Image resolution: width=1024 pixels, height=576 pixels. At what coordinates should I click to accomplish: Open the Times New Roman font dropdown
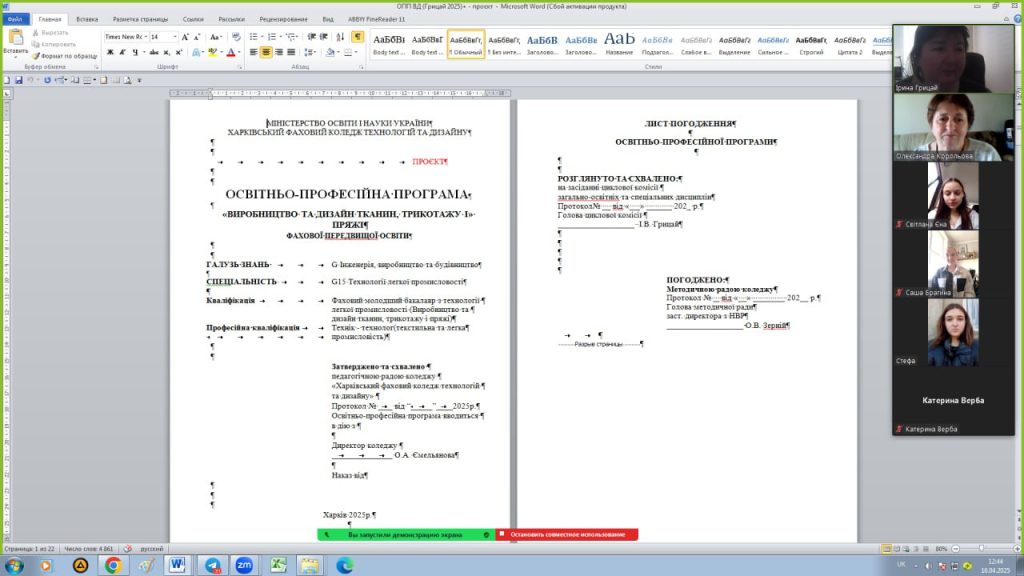coord(143,36)
